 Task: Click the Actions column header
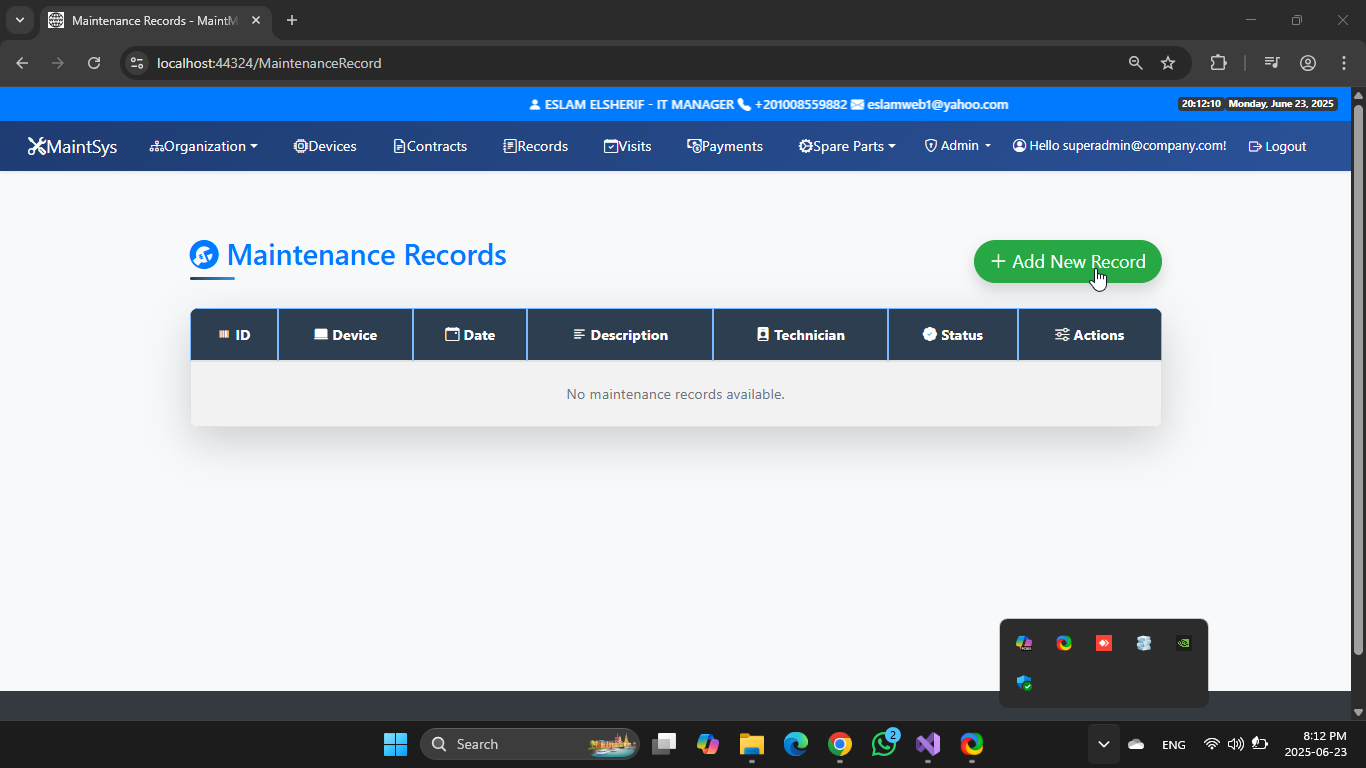[x=1090, y=335]
